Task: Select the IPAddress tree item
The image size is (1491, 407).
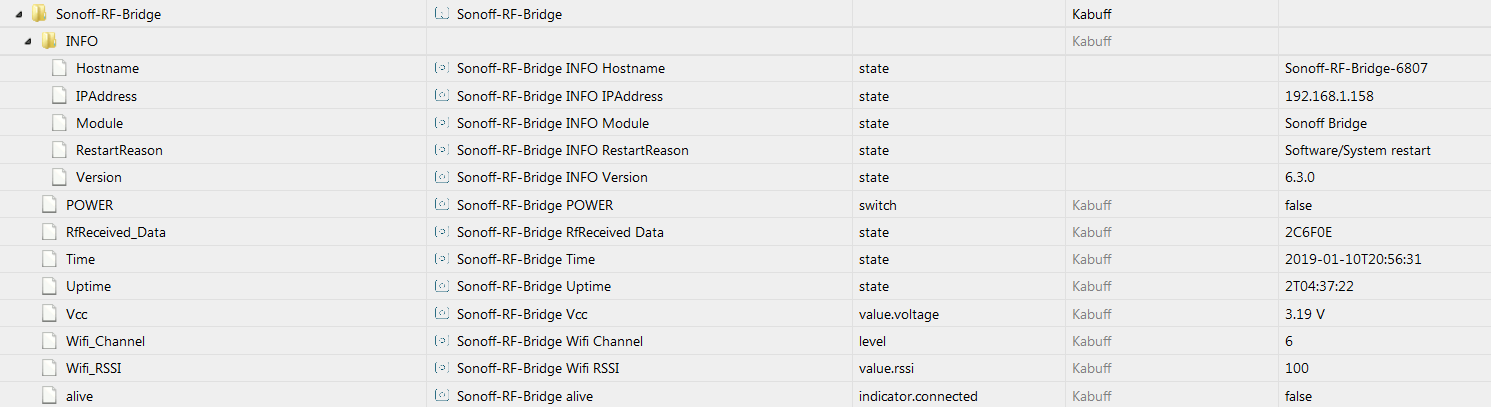Action: [x=106, y=96]
